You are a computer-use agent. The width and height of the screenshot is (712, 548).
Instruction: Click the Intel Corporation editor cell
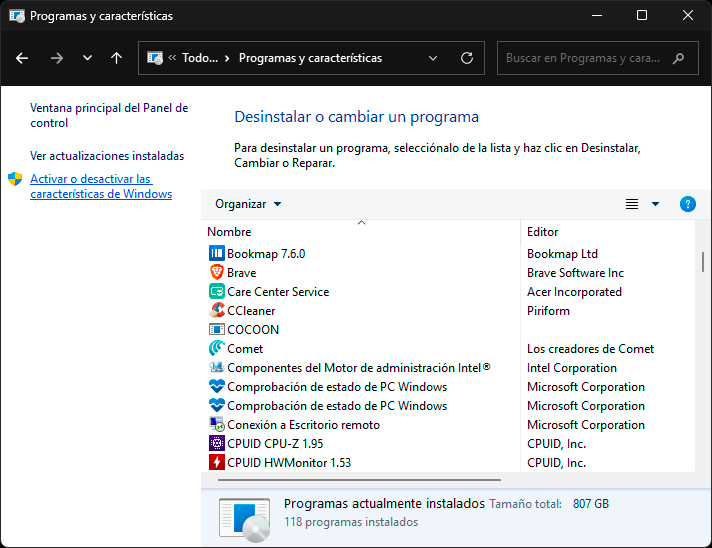coord(572,367)
